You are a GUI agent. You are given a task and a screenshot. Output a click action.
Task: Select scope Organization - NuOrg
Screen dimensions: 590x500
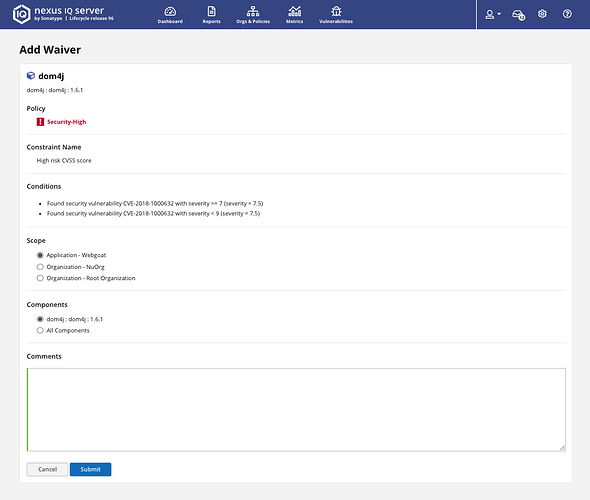pos(40,267)
